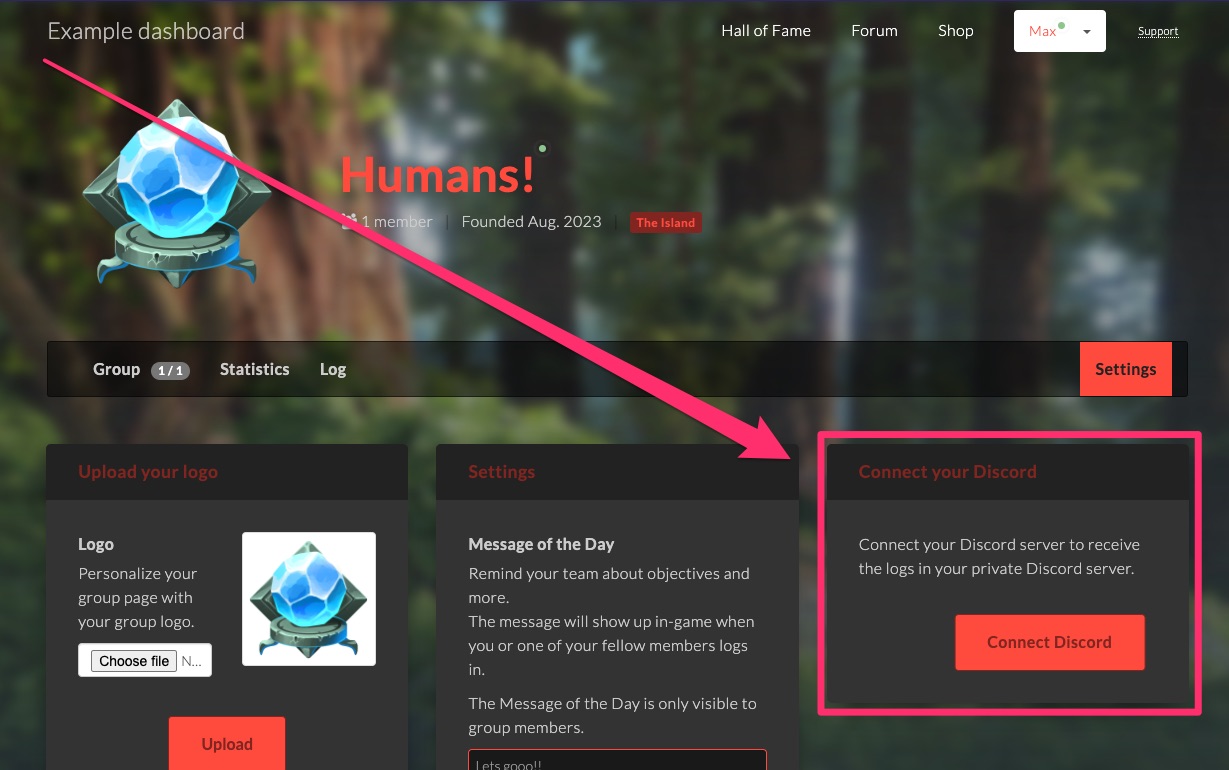The image size is (1229, 770).
Task: Open the Max user dropdown menu
Action: (1059, 31)
